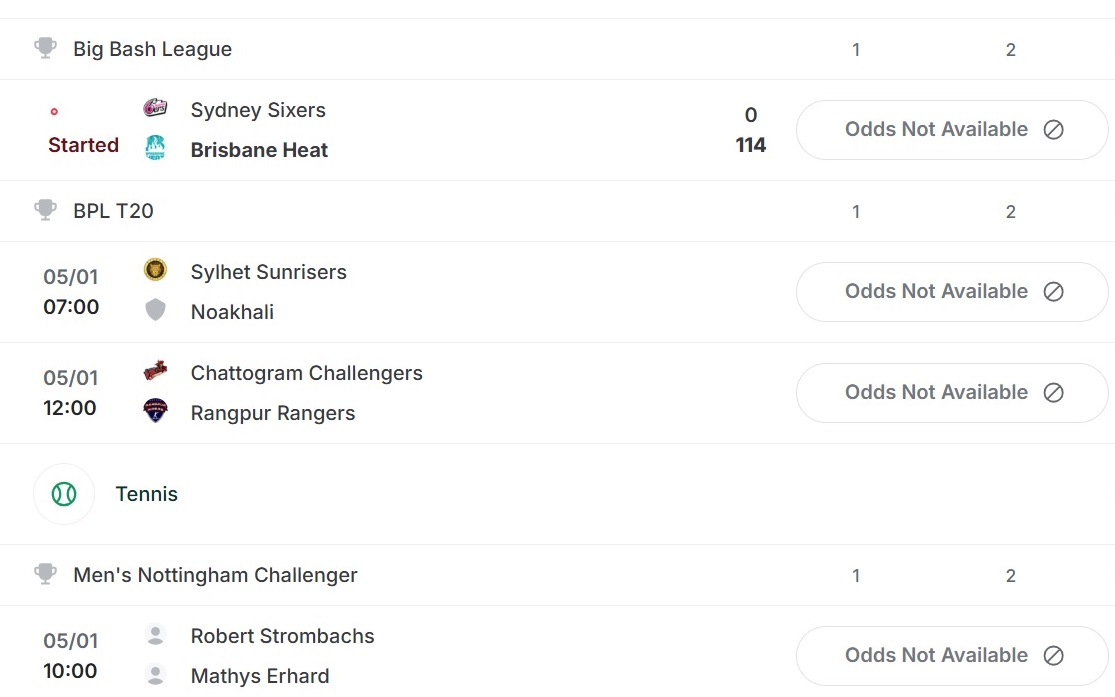Click the Chattogram Challengers team logo
Viewport: 1115px width, 697px height.
pos(155,370)
